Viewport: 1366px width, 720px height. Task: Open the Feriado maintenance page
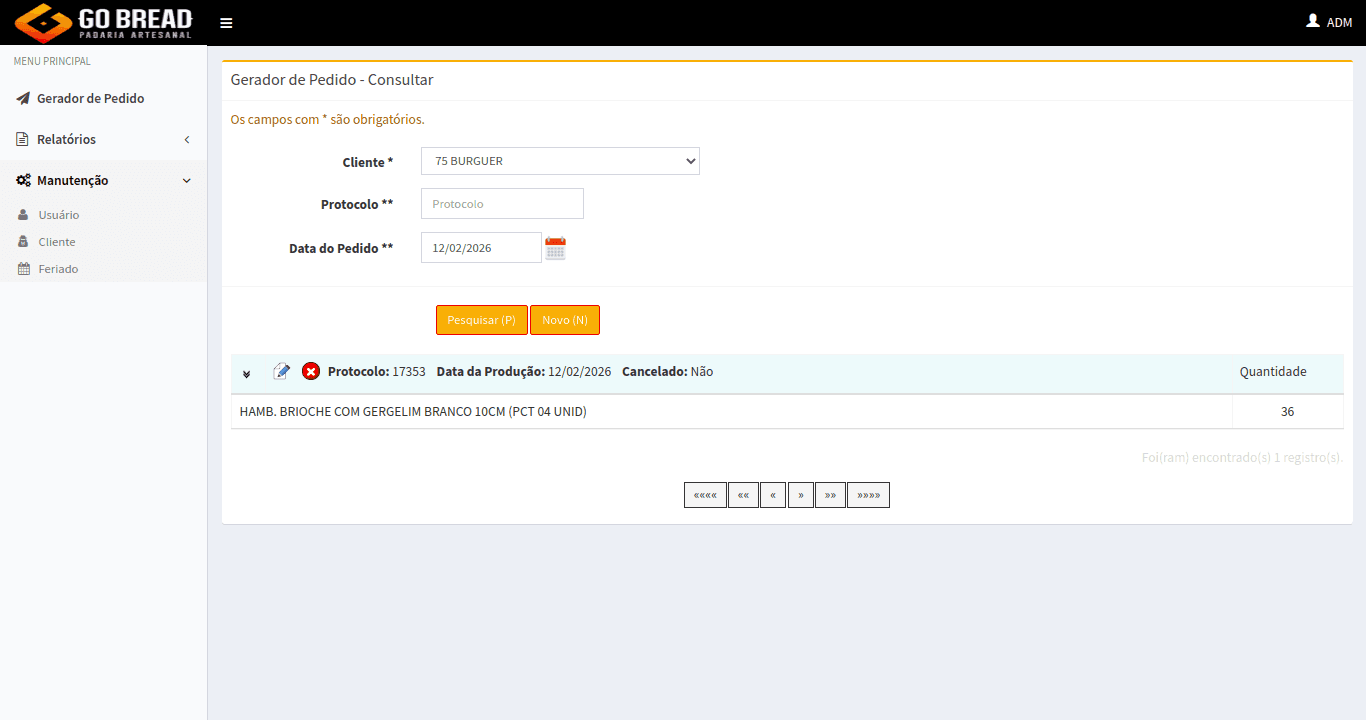click(x=58, y=269)
